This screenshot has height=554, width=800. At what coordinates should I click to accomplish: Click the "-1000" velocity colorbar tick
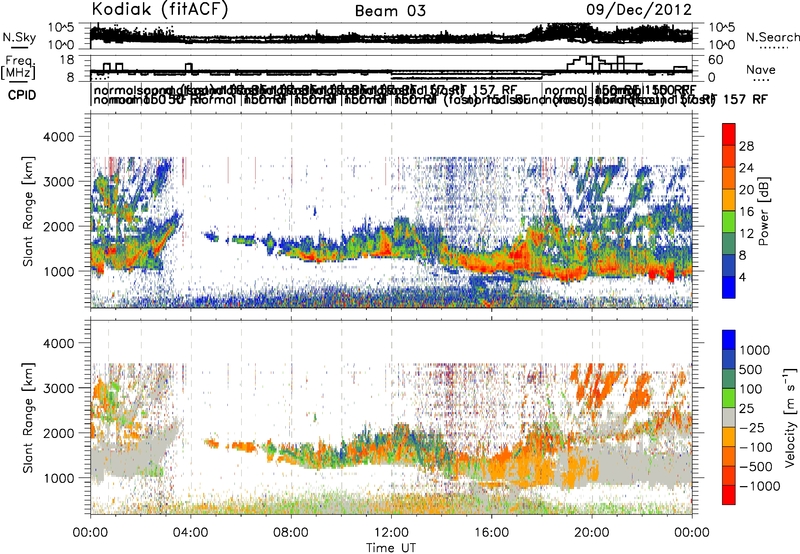[x=760, y=486]
